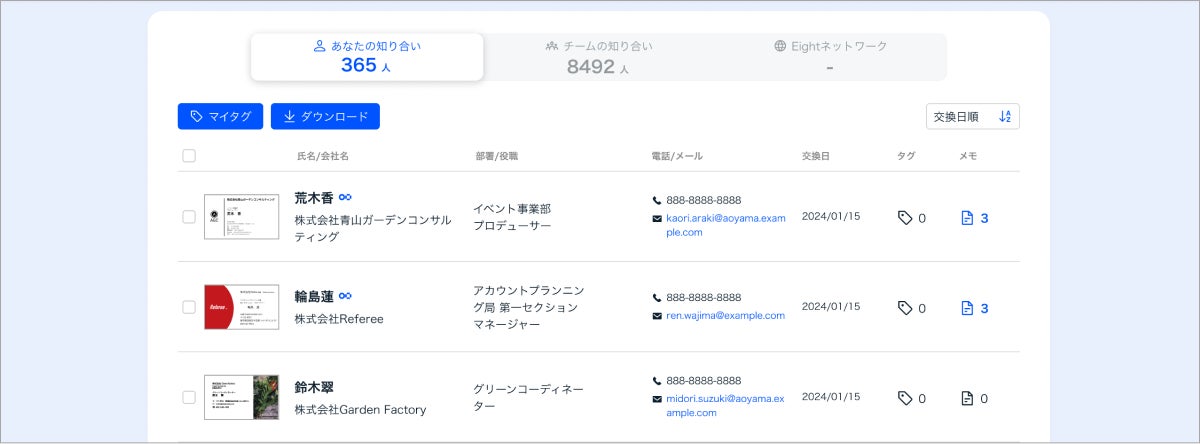This screenshot has width=1200, height=444.
Task: Click the マイタグ button
Action: pos(220,117)
